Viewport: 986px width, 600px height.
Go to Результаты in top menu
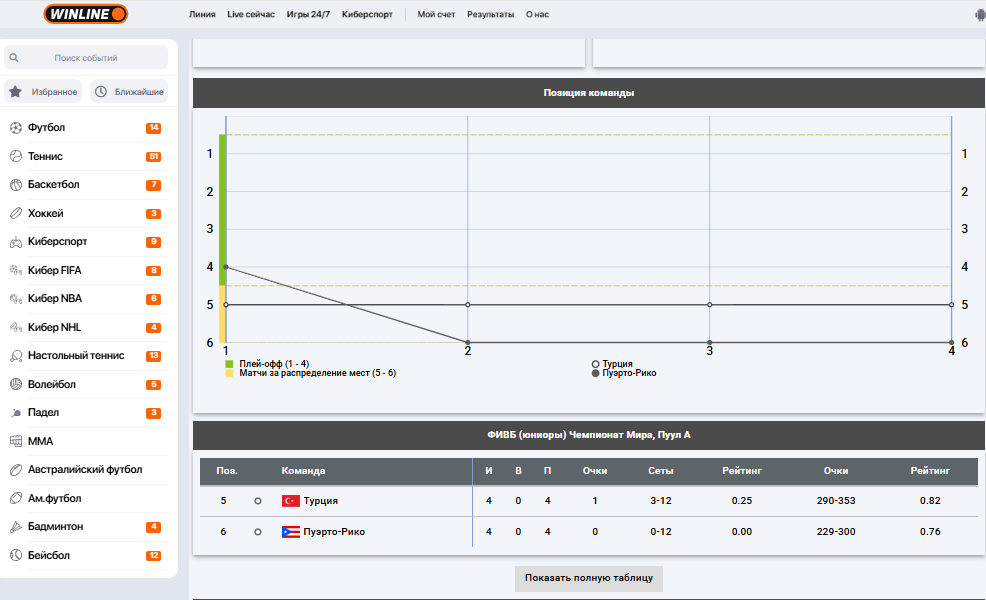(x=491, y=15)
